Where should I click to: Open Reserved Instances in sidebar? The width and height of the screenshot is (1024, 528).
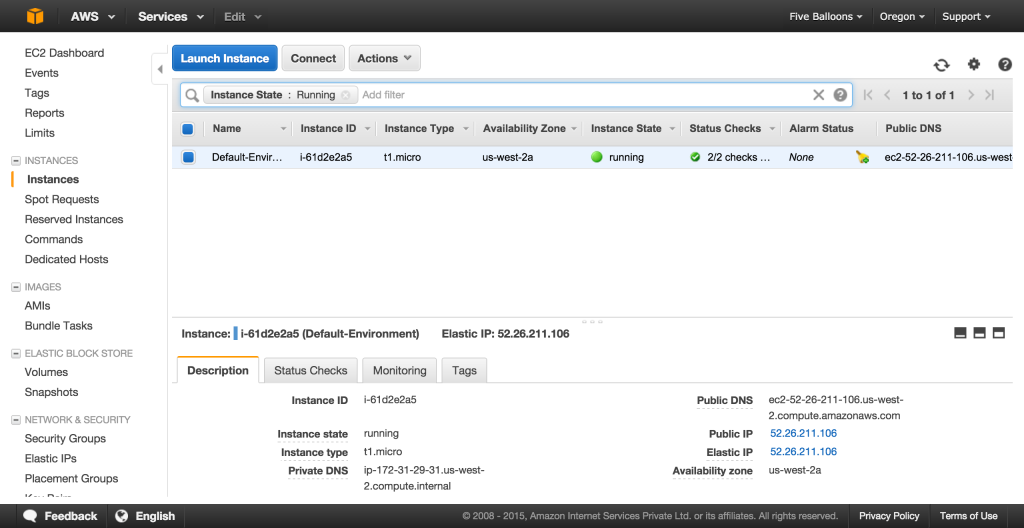[74, 219]
